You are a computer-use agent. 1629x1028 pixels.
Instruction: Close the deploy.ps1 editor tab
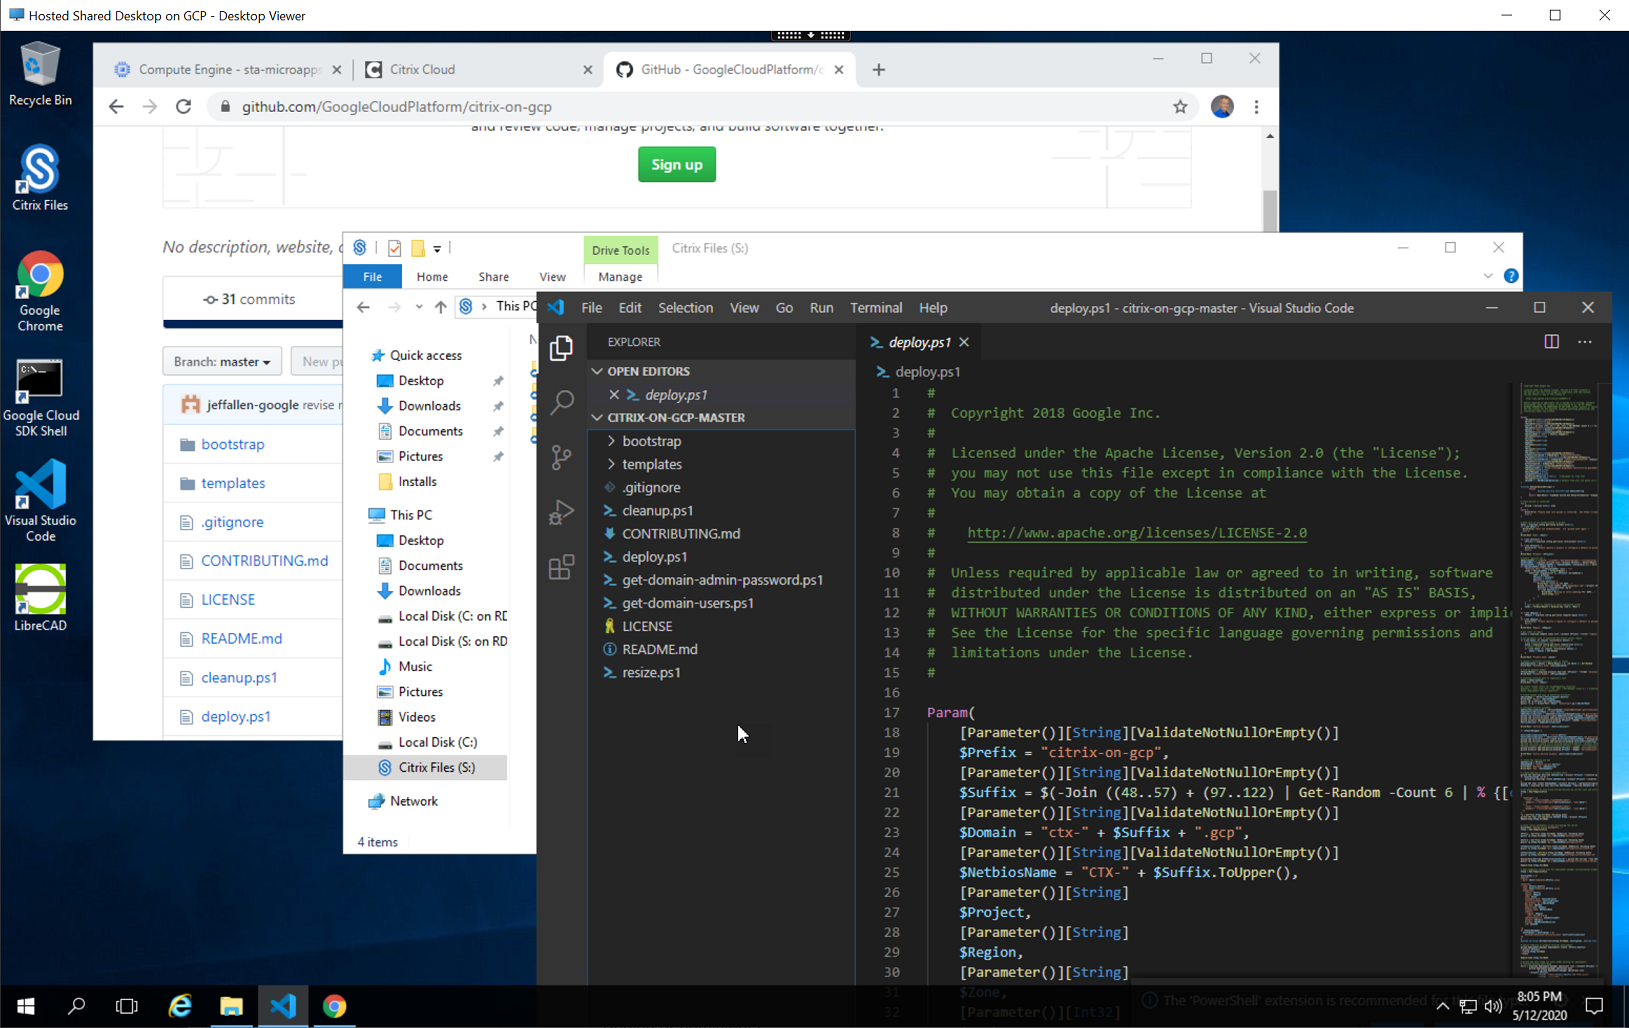coord(964,342)
